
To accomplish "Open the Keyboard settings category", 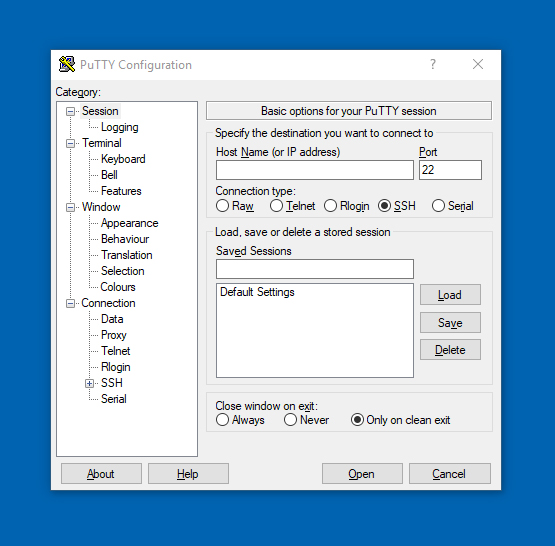I will coord(123,159).
